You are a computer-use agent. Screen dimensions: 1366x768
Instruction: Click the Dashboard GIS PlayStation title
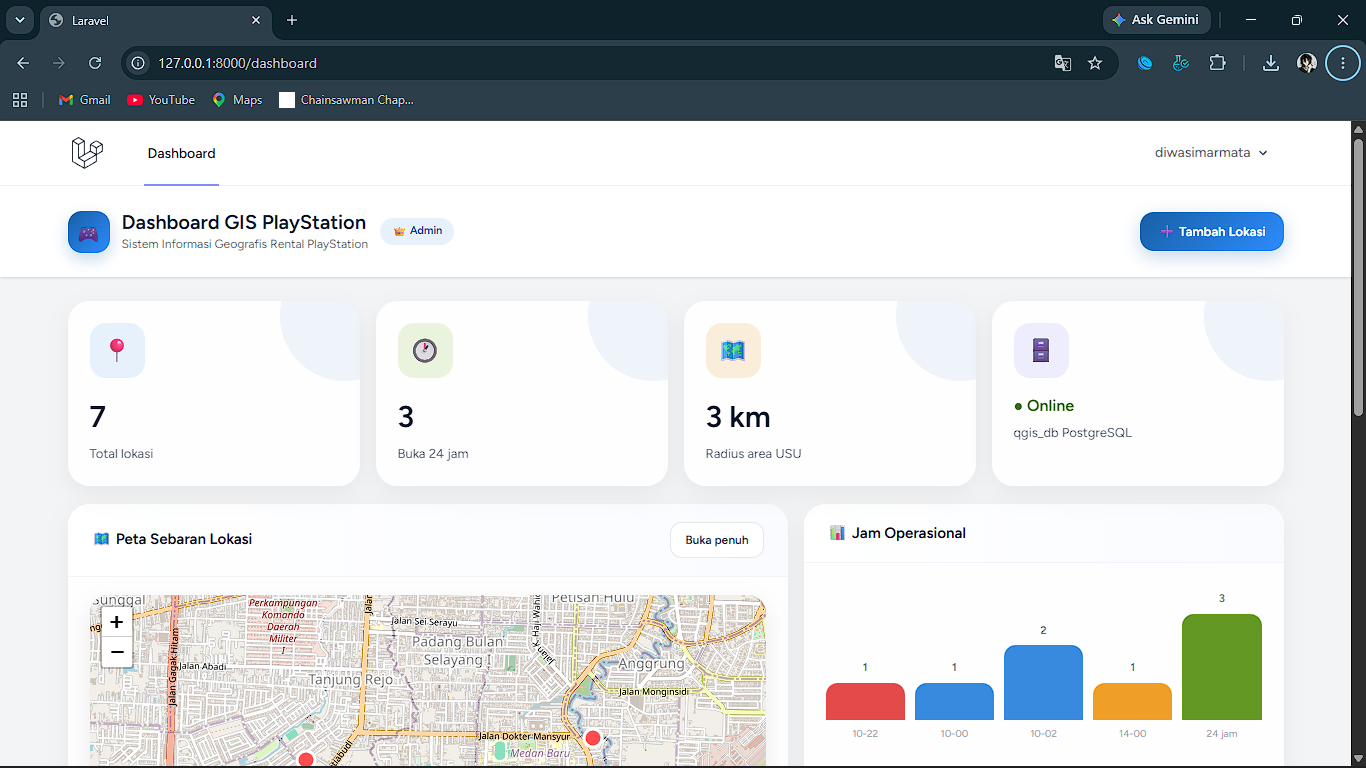244,222
